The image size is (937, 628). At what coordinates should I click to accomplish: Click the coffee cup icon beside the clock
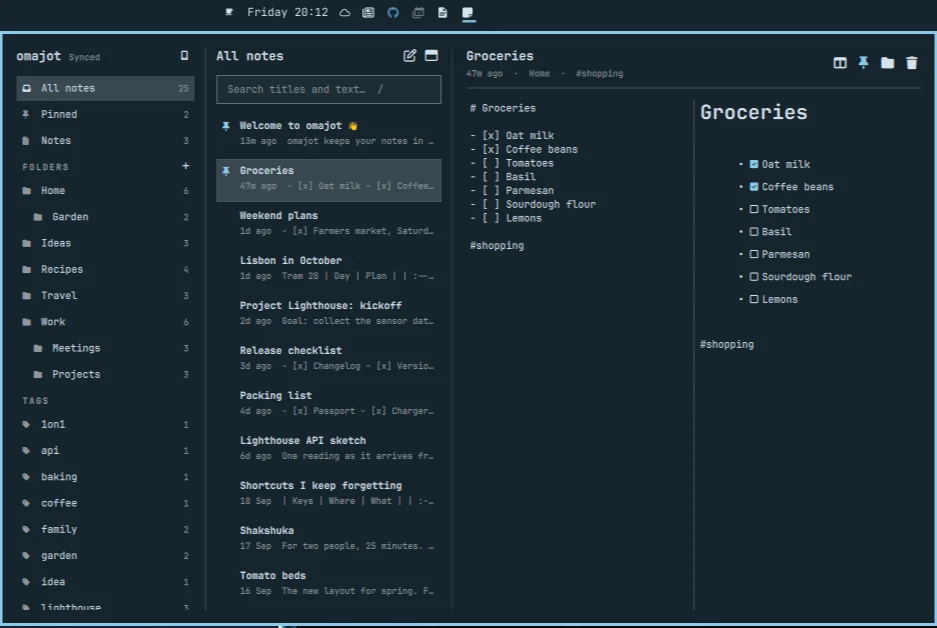click(x=228, y=12)
